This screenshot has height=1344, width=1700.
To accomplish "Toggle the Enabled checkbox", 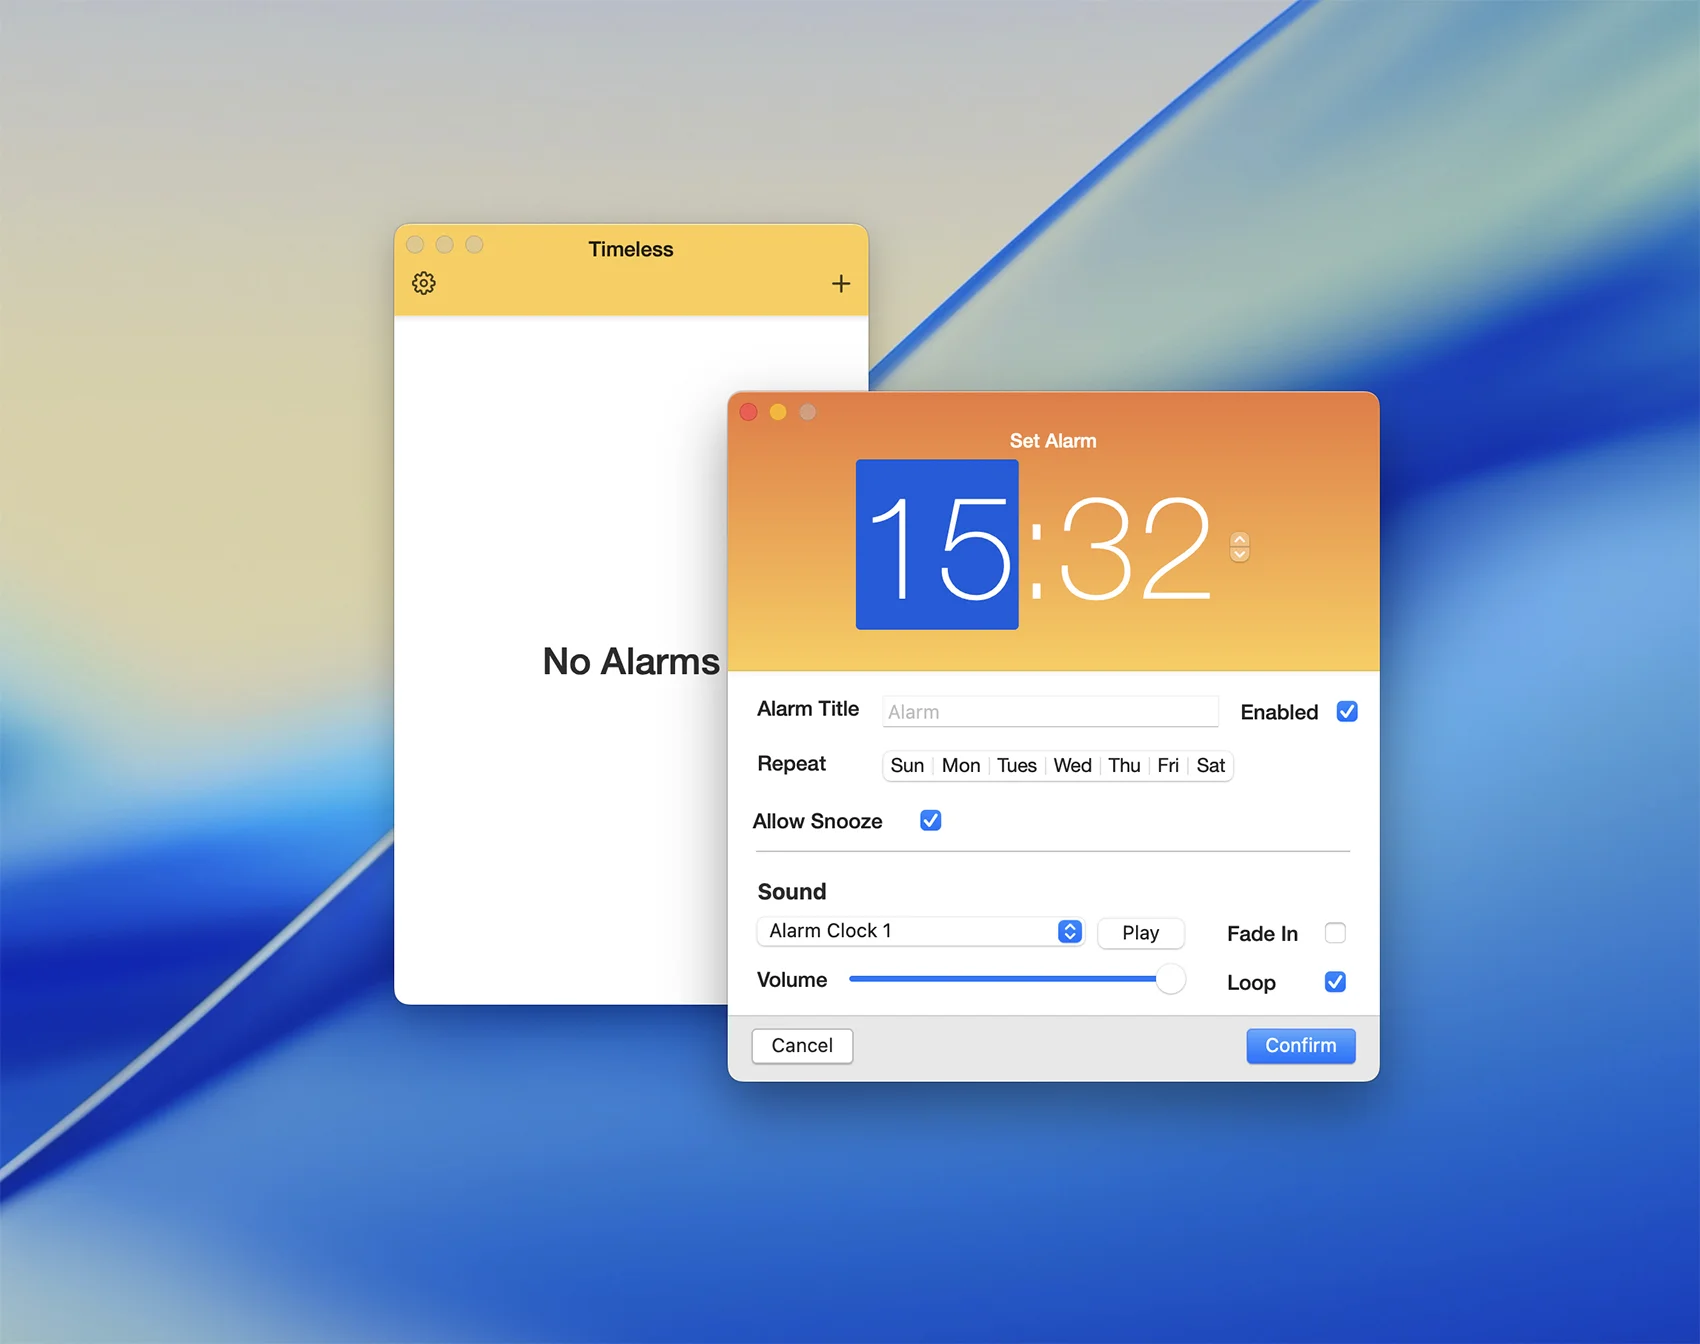I will [x=1346, y=712].
